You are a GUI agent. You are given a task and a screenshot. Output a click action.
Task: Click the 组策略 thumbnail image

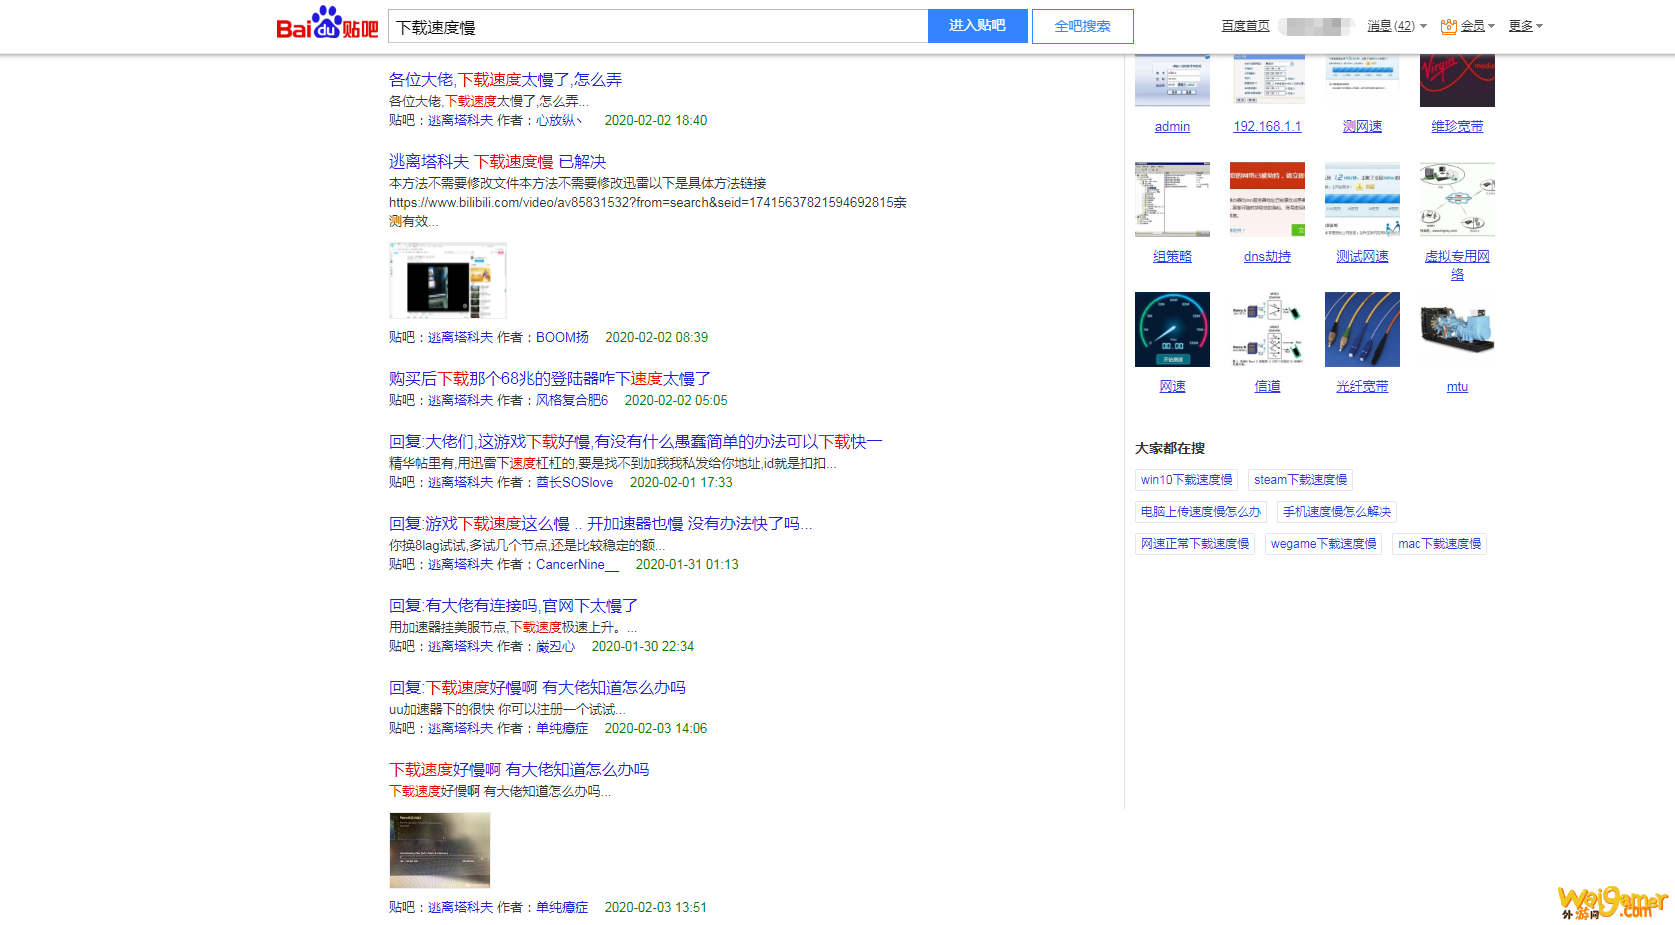click(1172, 199)
